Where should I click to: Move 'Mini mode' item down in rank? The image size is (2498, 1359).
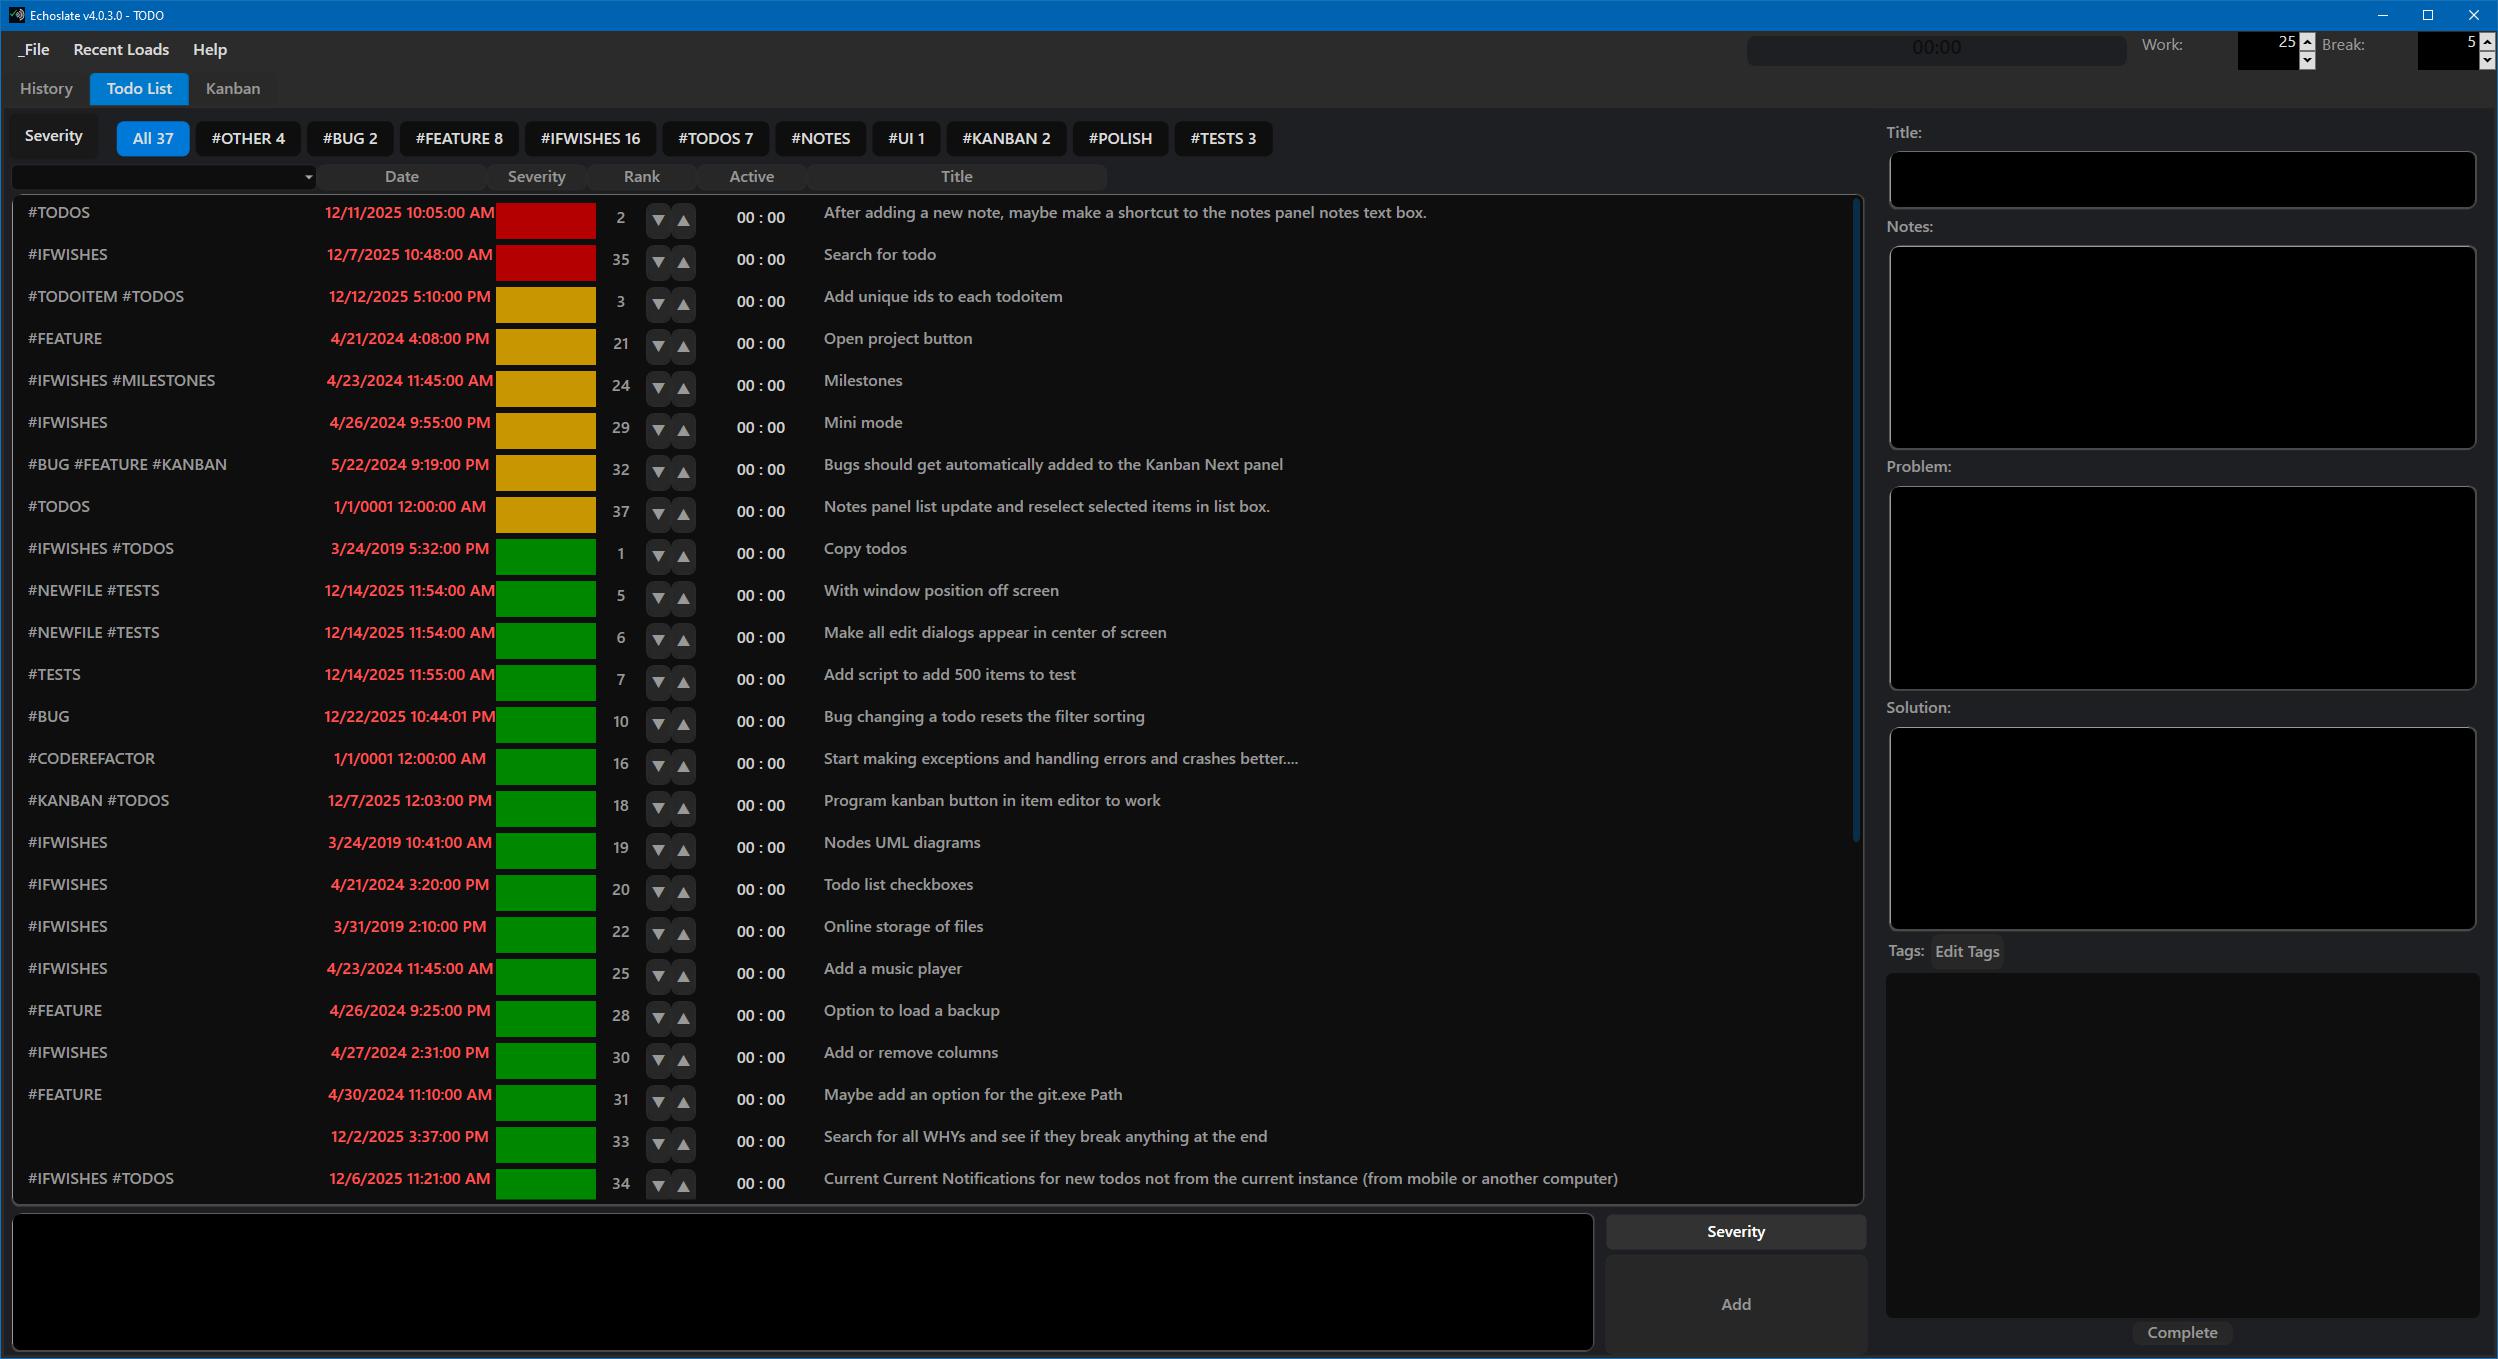658,430
